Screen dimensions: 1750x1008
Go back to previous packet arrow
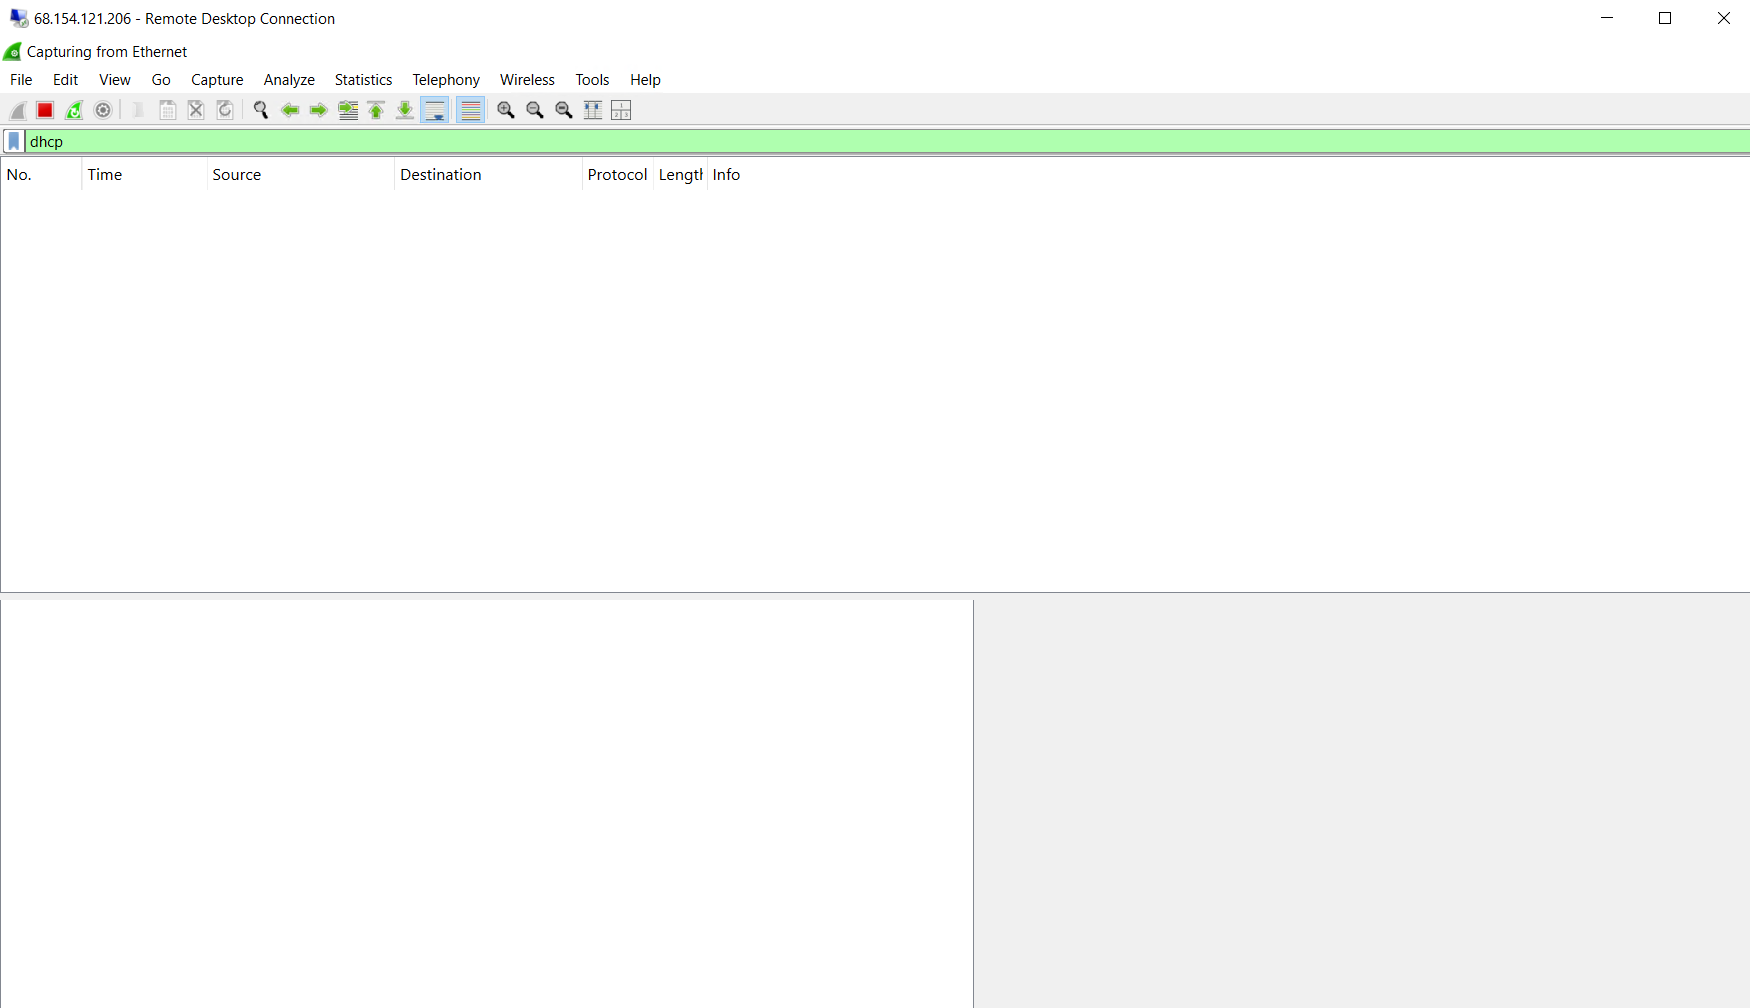coord(290,110)
